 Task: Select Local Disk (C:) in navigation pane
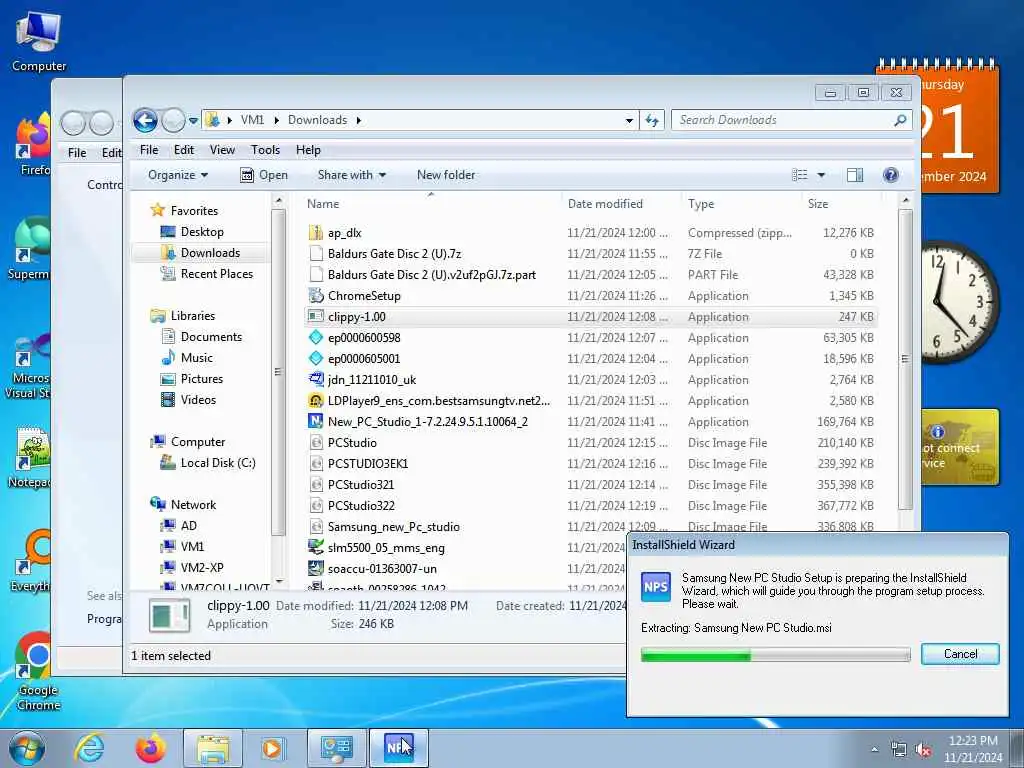tap(217, 463)
